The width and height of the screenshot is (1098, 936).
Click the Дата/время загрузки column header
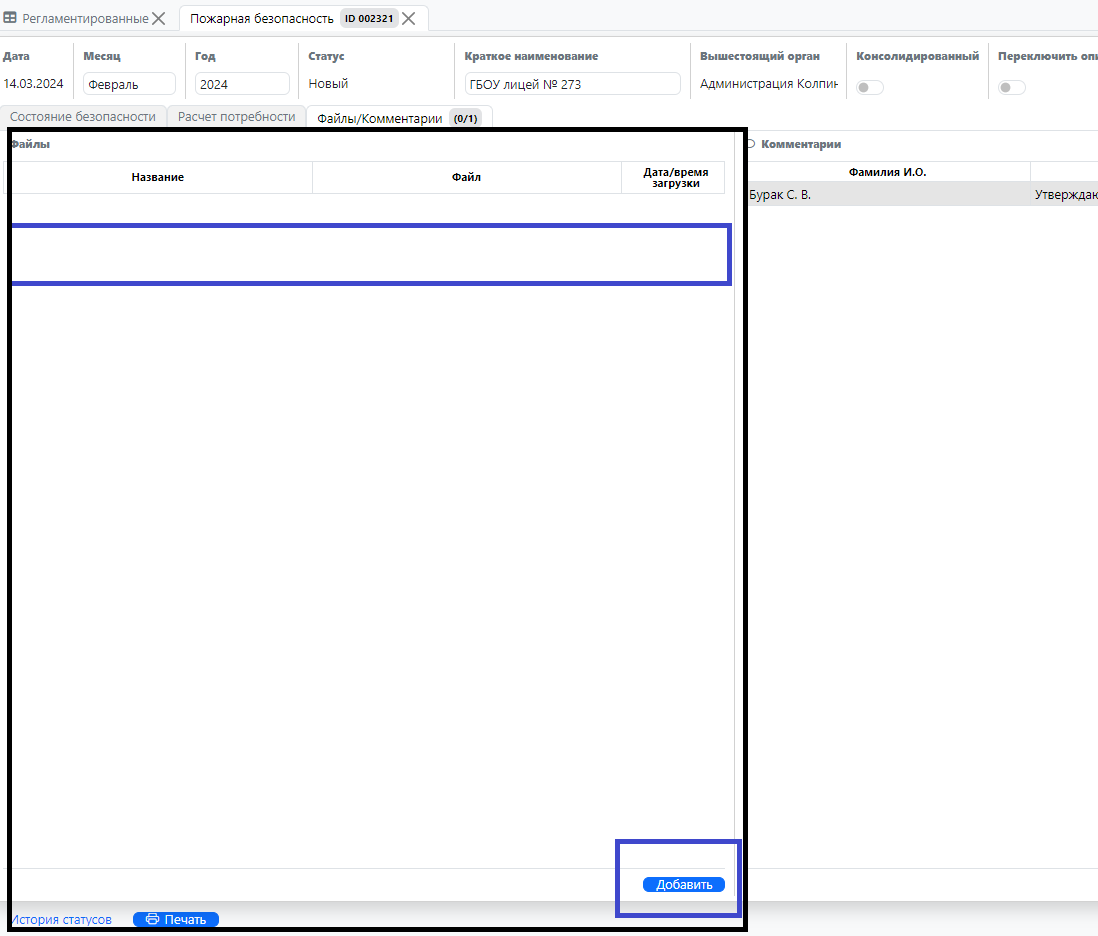click(x=675, y=177)
